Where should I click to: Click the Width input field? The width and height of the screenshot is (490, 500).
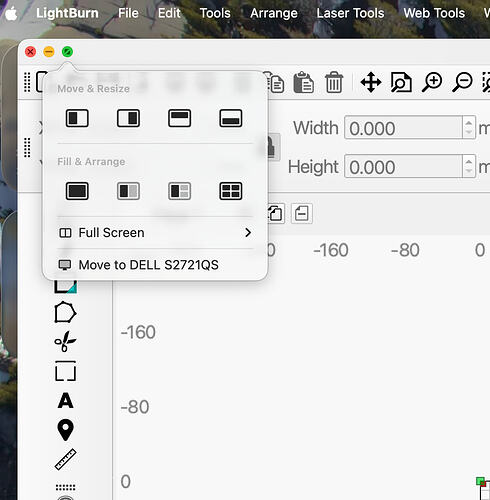coord(403,127)
